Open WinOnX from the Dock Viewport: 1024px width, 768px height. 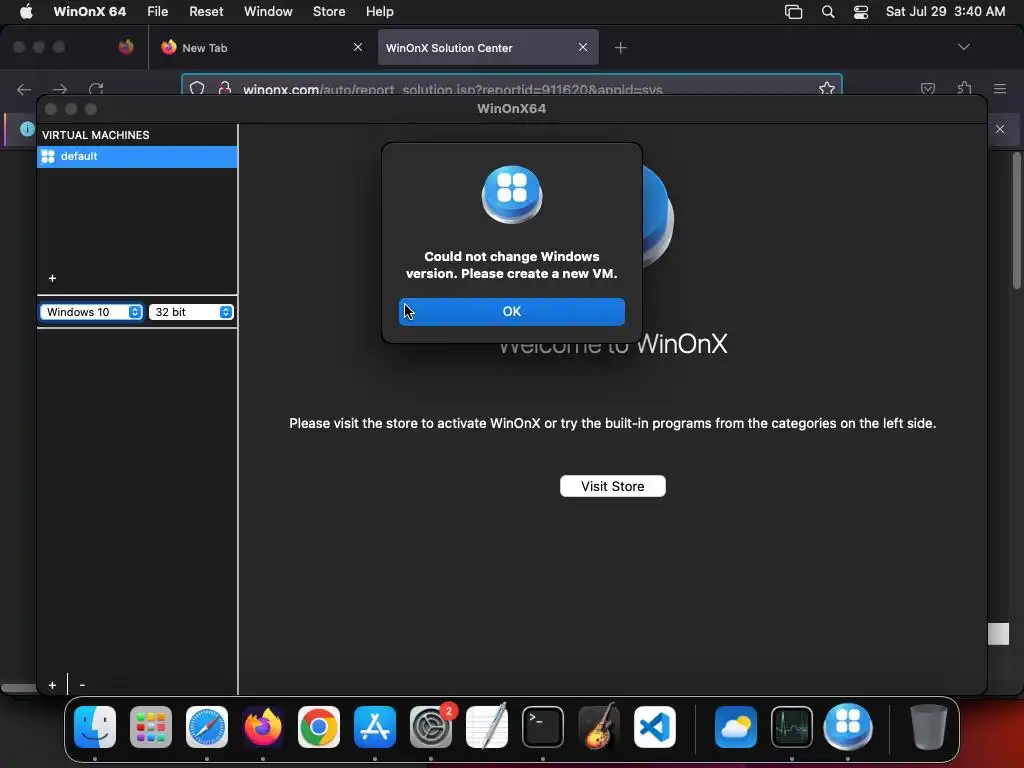pyautogui.click(x=848, y=727)
